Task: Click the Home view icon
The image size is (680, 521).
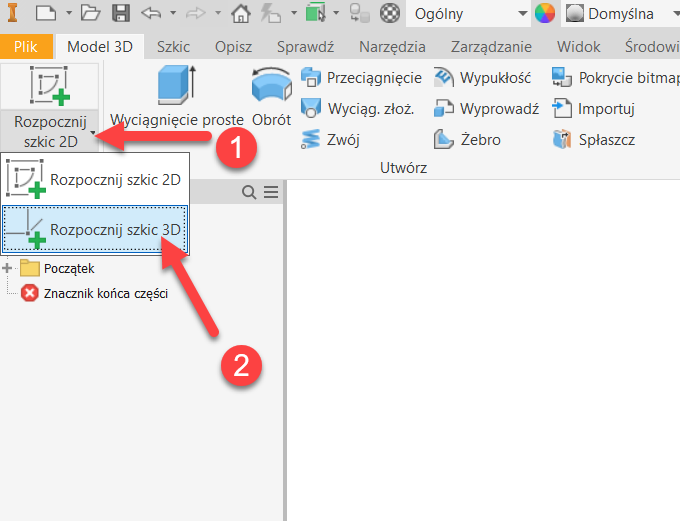Action: point(241,14)
